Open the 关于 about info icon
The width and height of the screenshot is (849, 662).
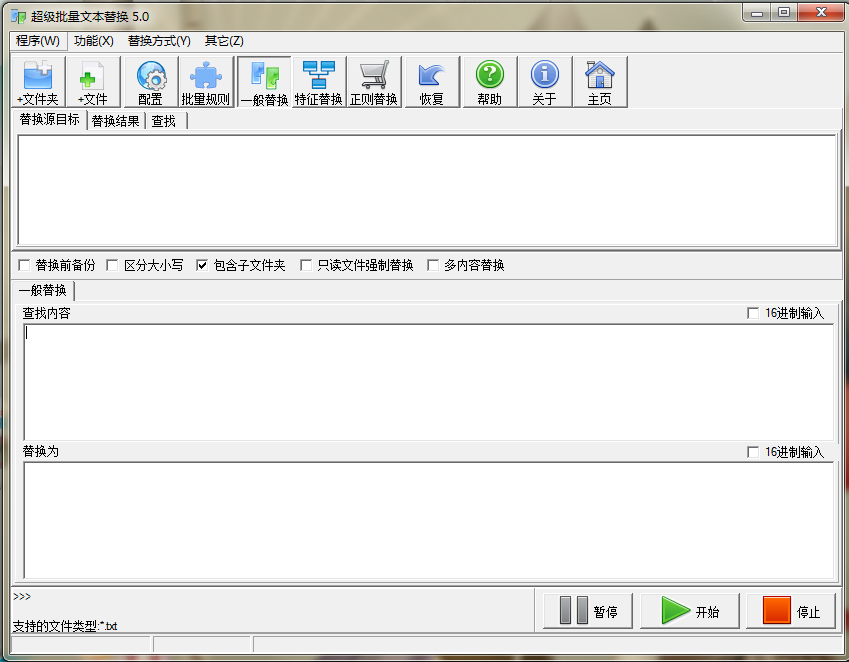(545, 82)
